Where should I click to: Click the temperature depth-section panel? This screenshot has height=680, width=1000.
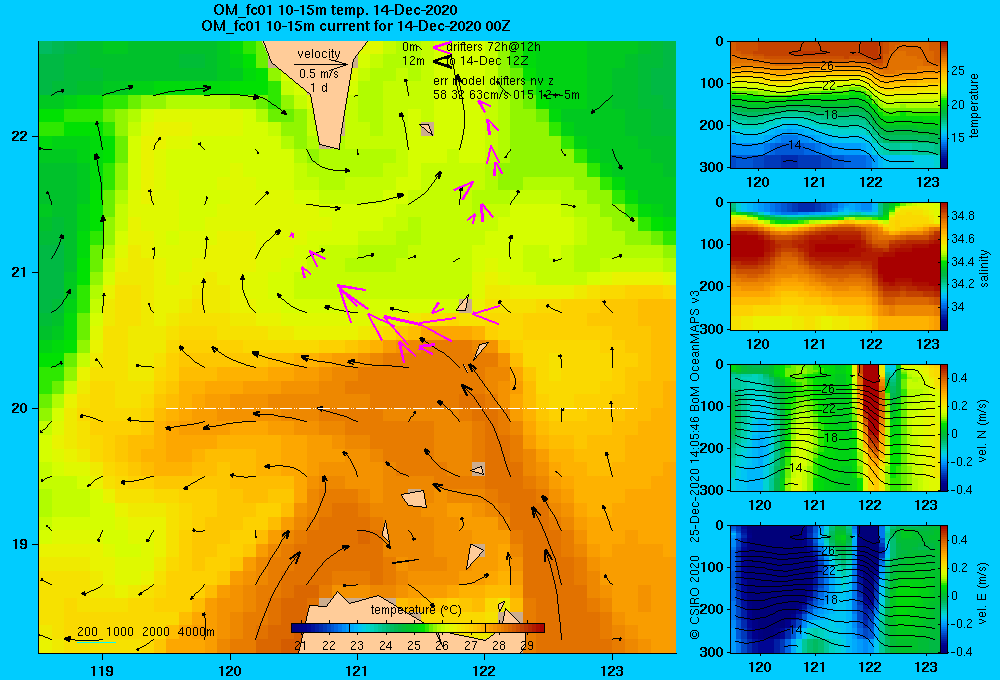point(835,105)
